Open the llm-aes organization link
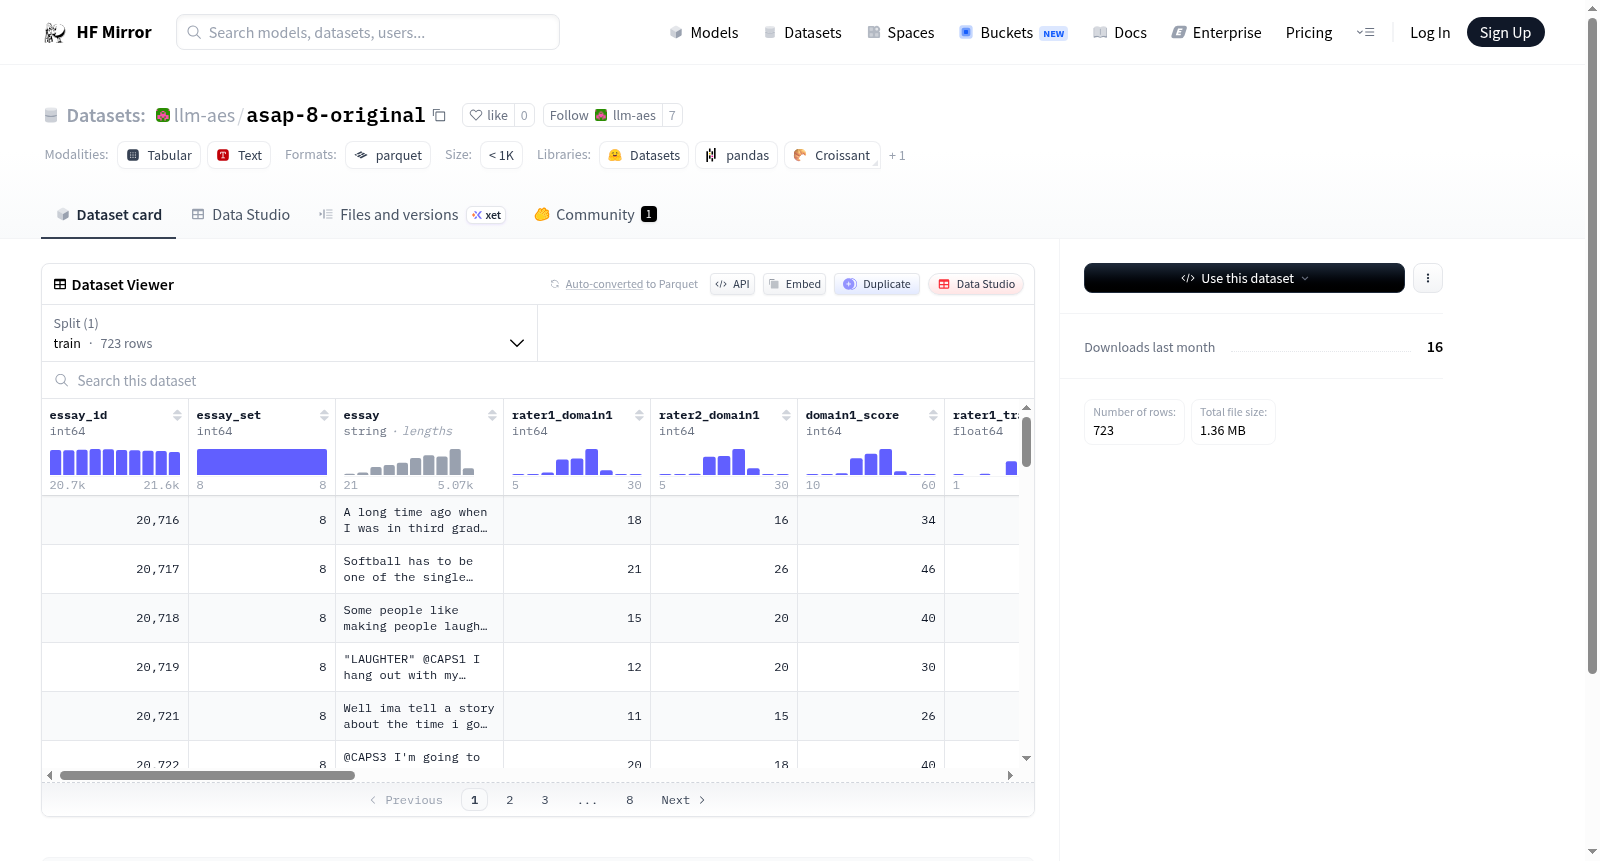 click(x=204, y=115)
